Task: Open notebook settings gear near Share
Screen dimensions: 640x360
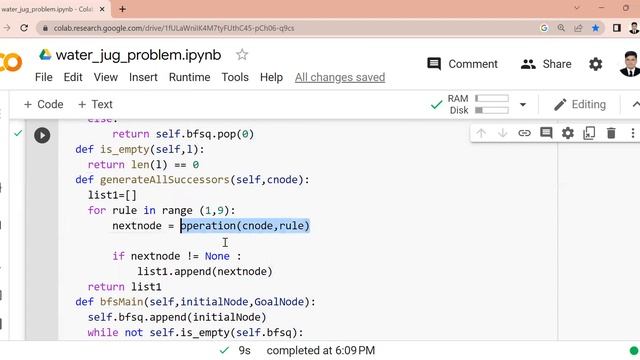Action: [x=596, y=64]
